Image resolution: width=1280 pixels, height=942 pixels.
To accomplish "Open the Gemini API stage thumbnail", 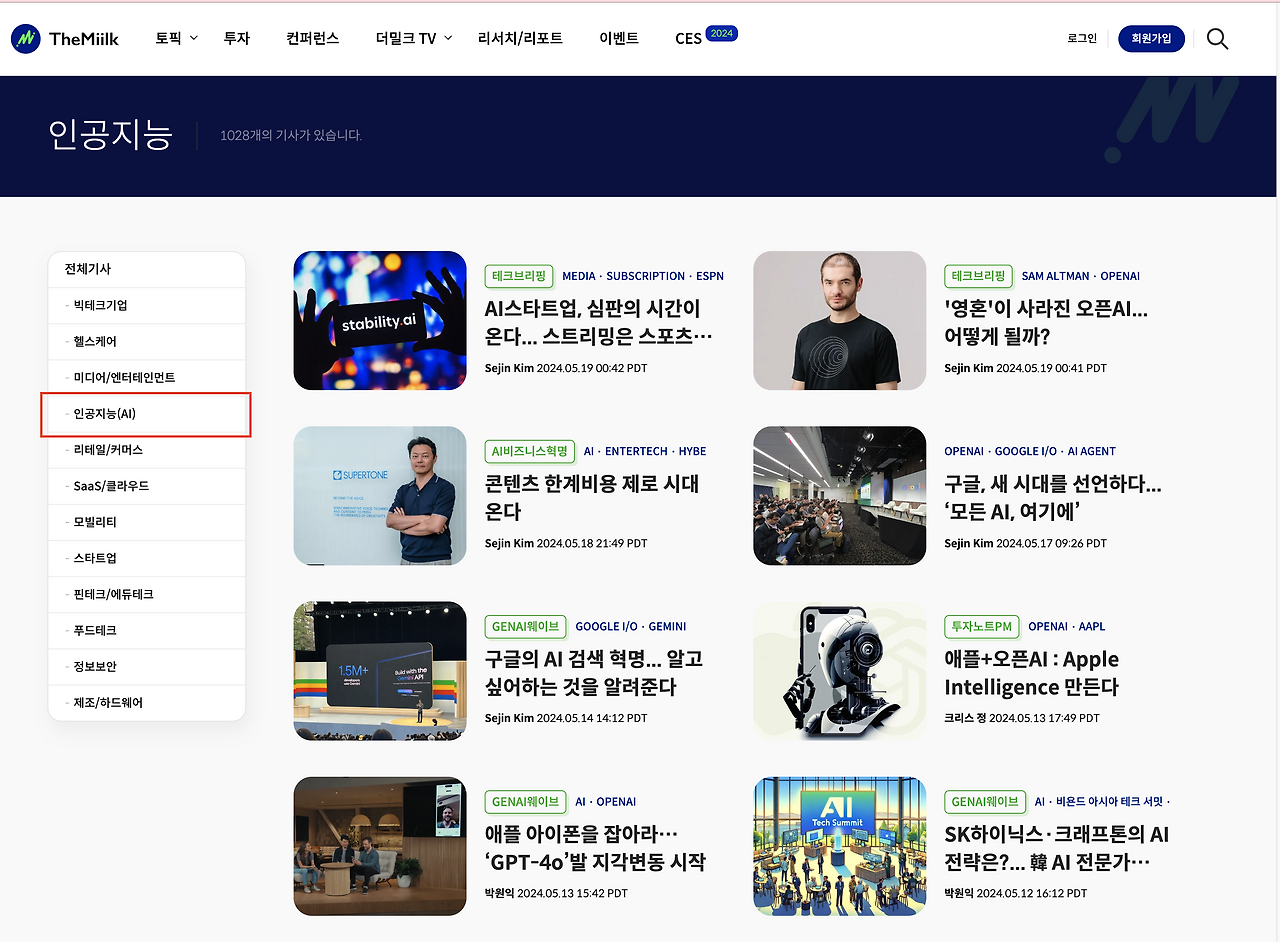I will click(x=380, y=671).
